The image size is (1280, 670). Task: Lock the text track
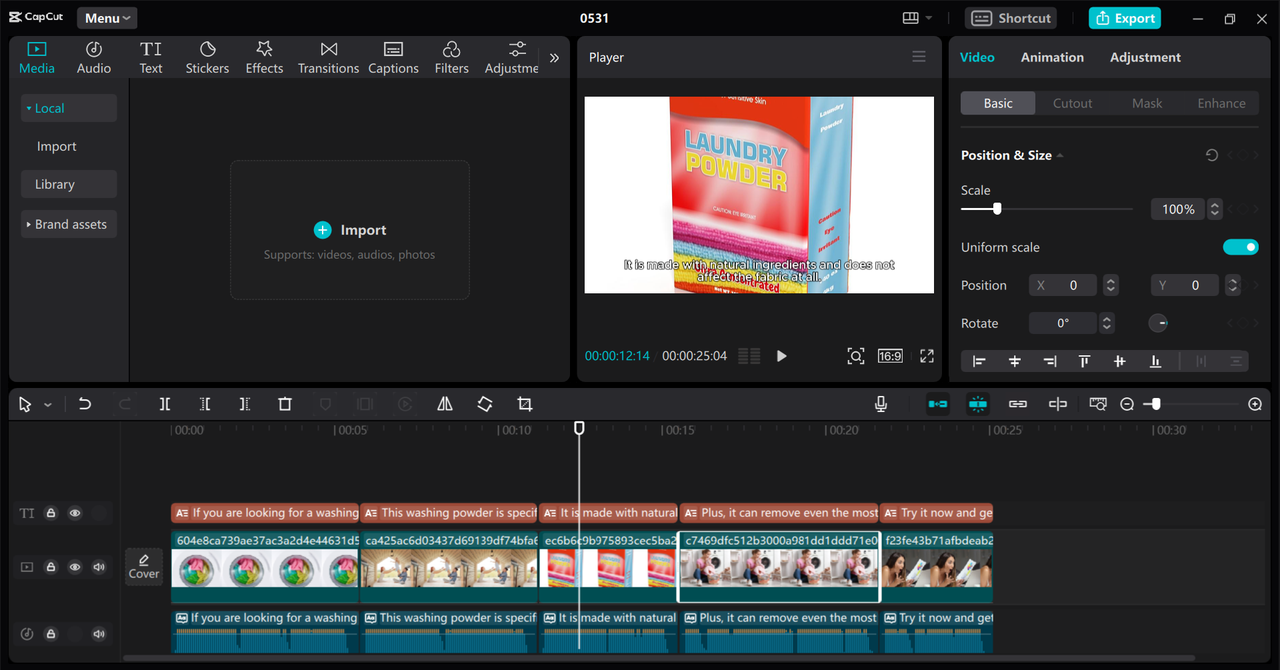coord(51,513)
